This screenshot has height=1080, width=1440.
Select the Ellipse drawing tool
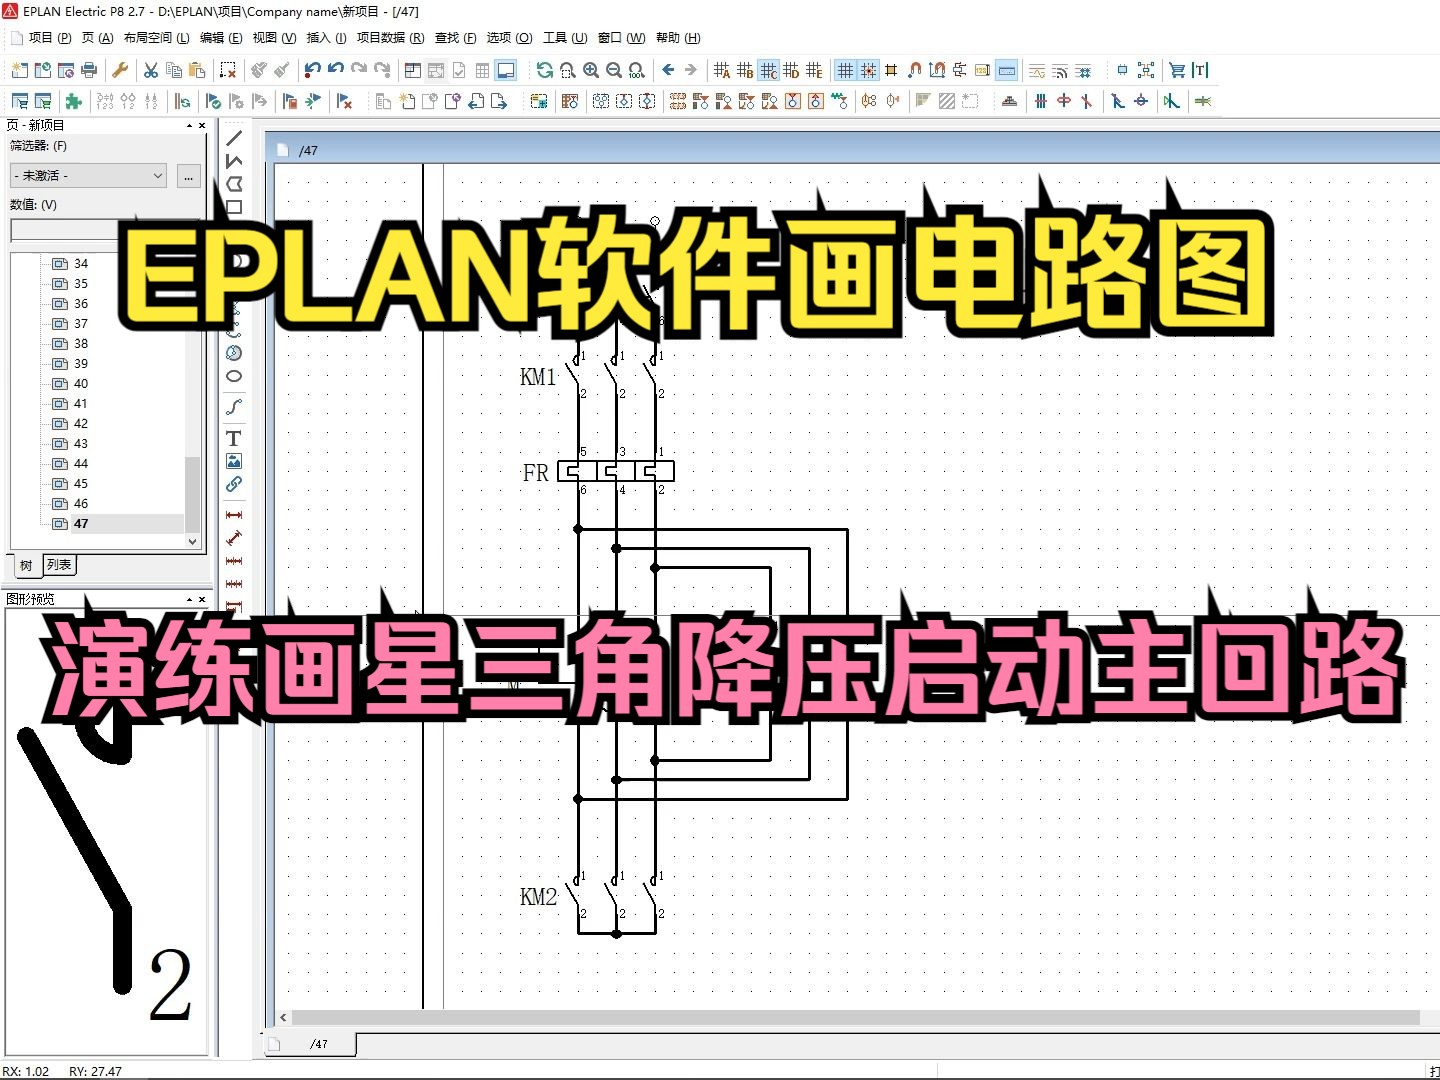coord(234,376)
